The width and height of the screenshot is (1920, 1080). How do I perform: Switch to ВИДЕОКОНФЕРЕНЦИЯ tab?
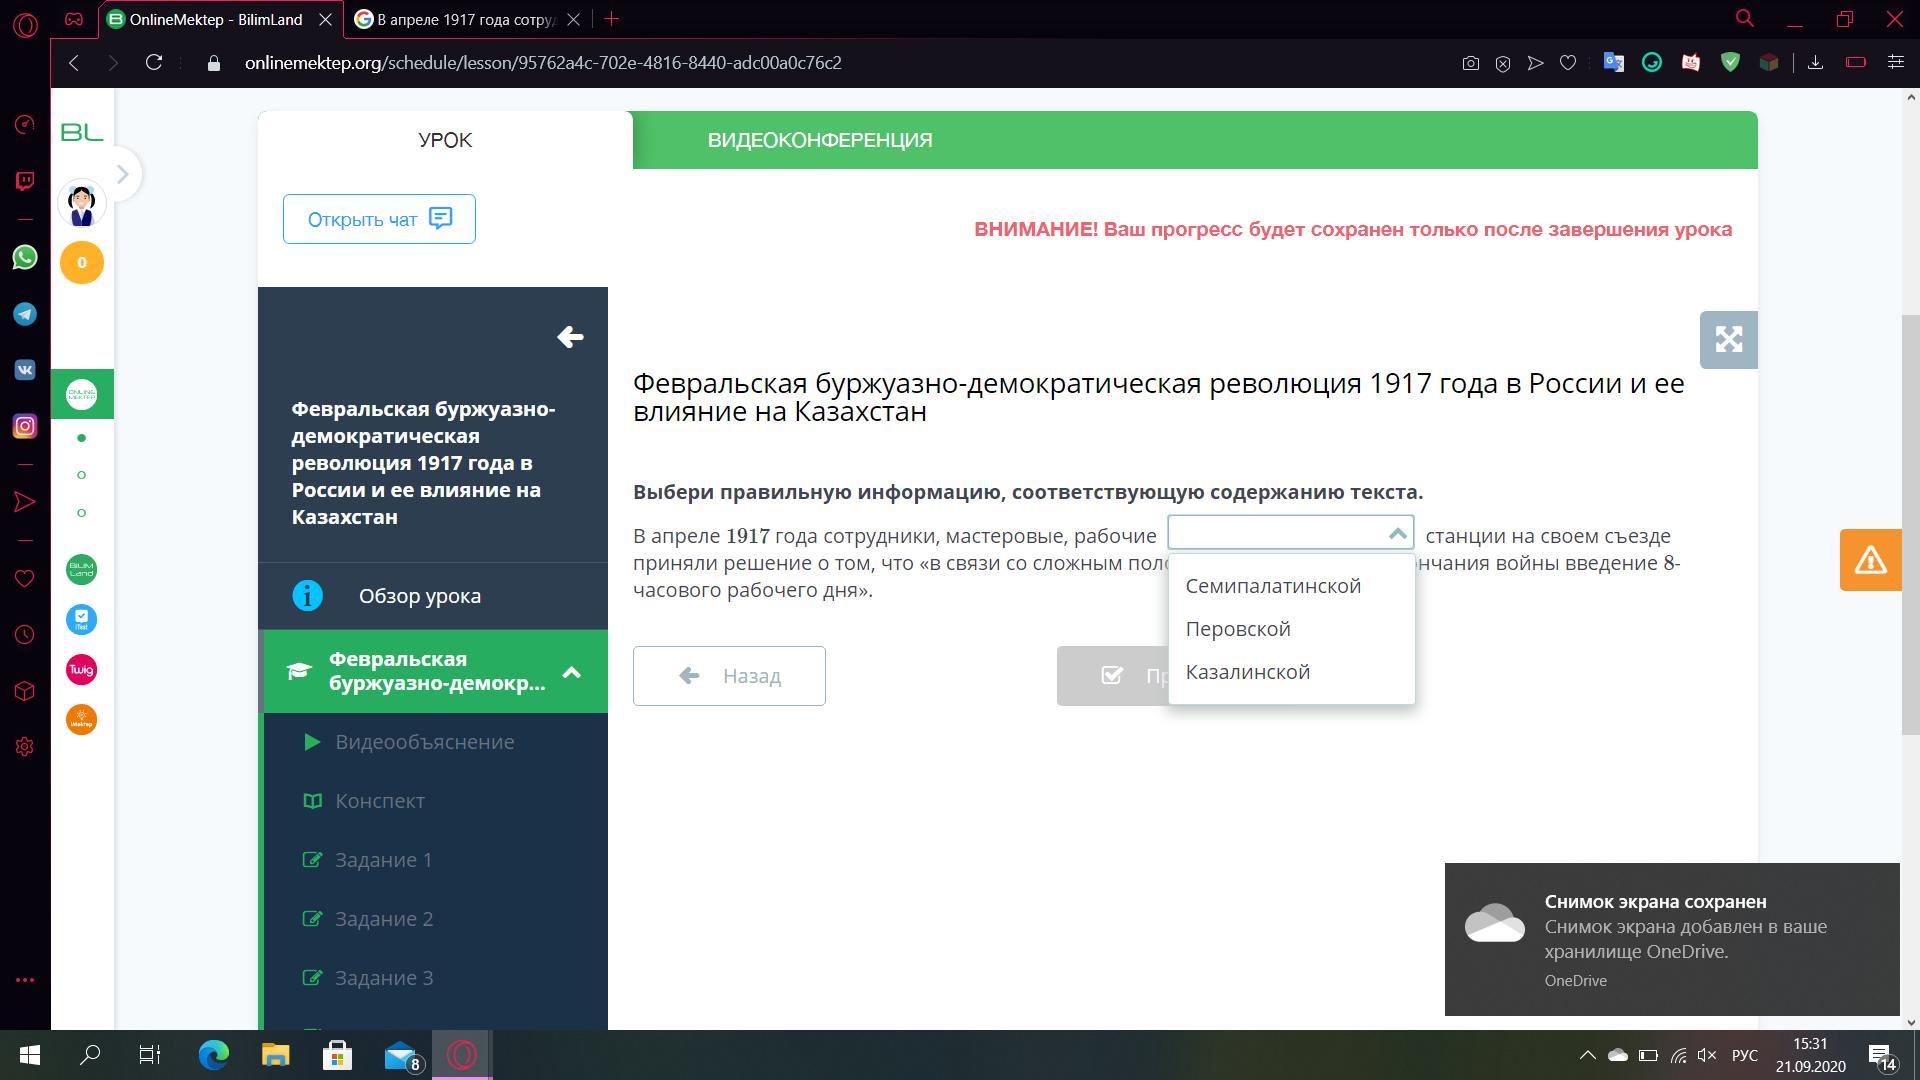(819, 140)
